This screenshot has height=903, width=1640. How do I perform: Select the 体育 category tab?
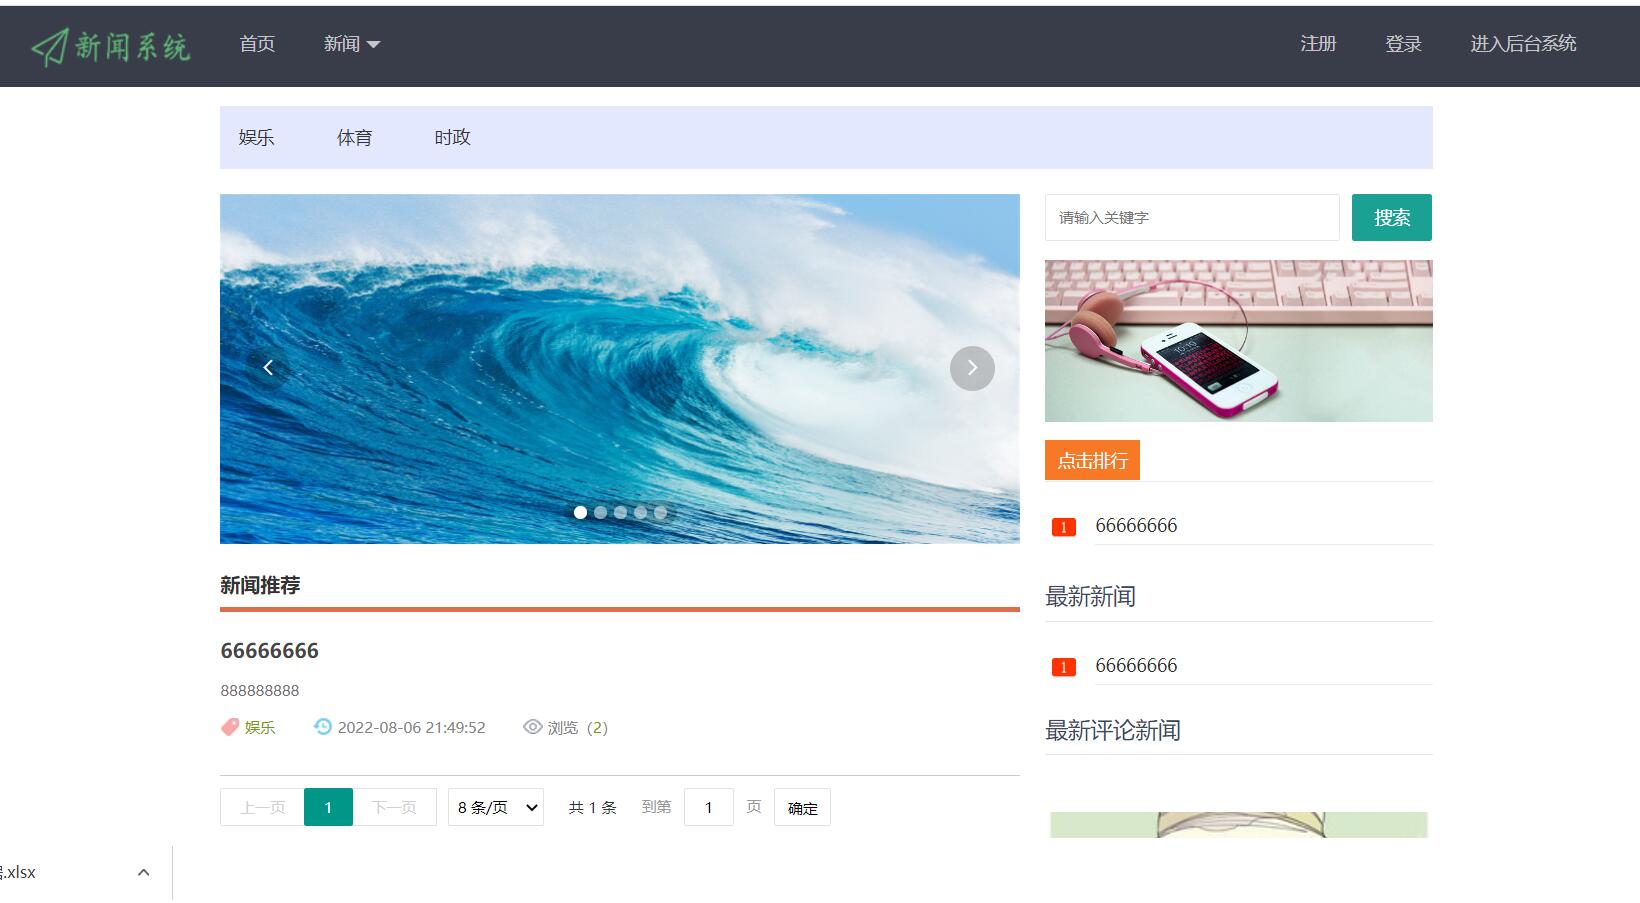355,138
